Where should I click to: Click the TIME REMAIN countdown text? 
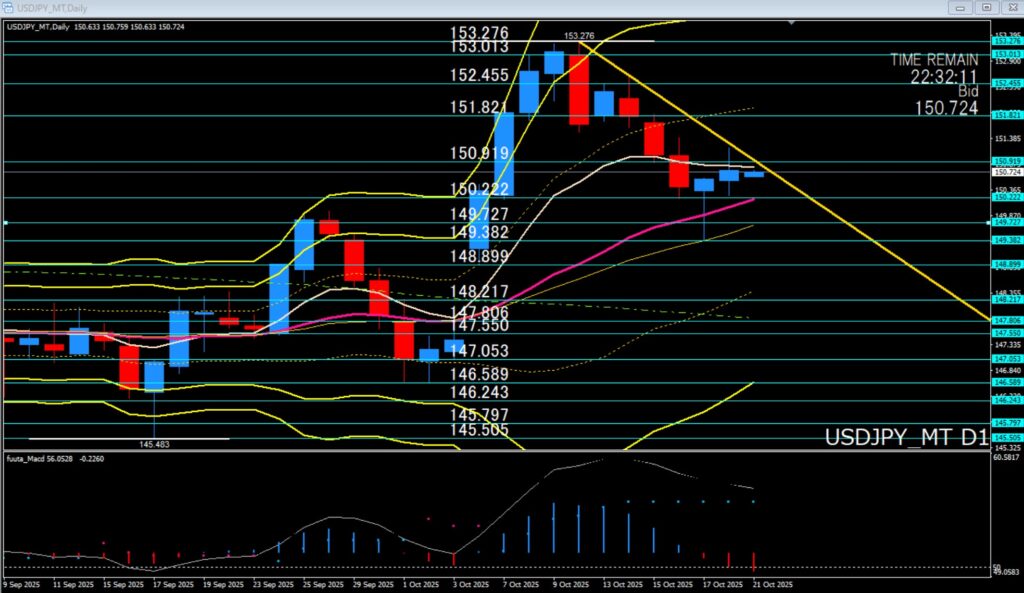(x=933, y=67)
